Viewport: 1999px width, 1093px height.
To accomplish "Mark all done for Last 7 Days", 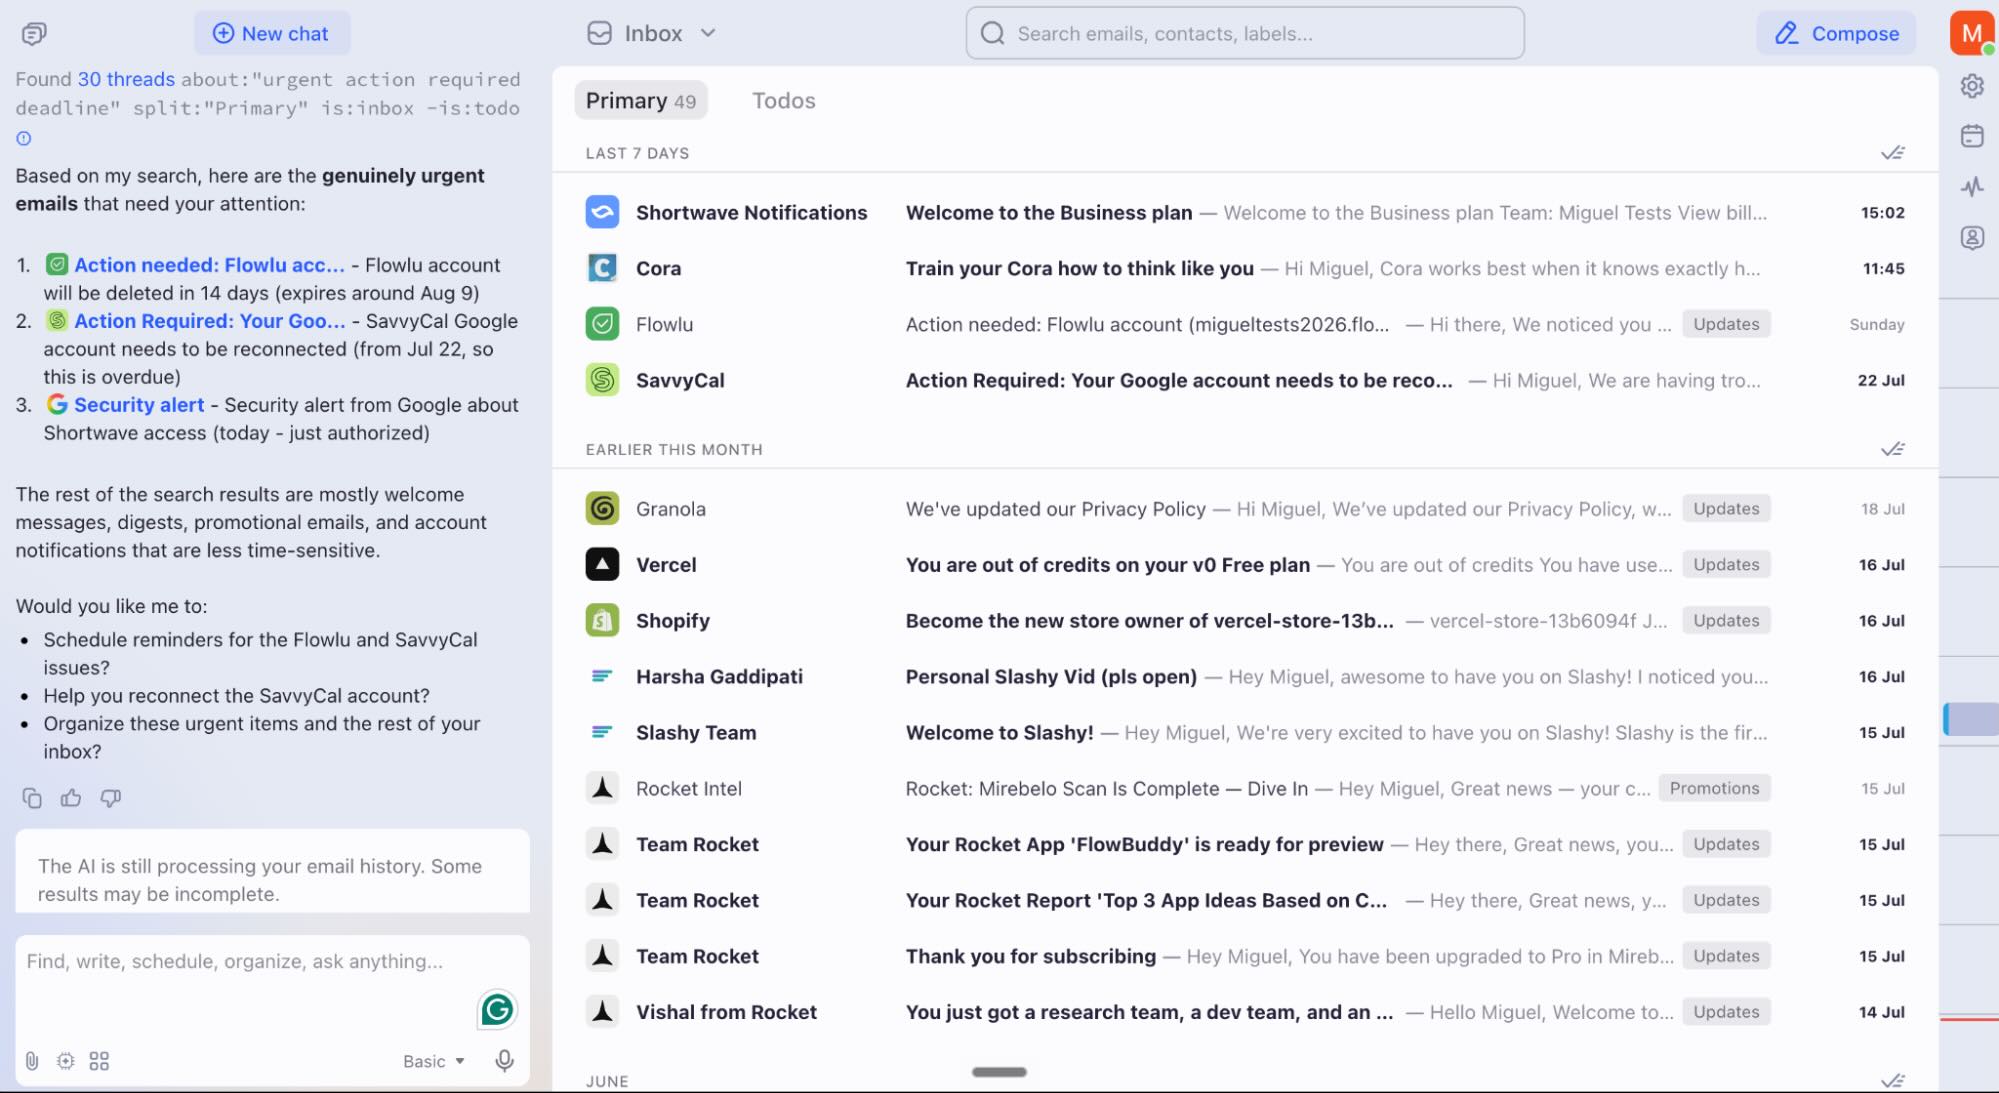I will (x=1892, y=153).
